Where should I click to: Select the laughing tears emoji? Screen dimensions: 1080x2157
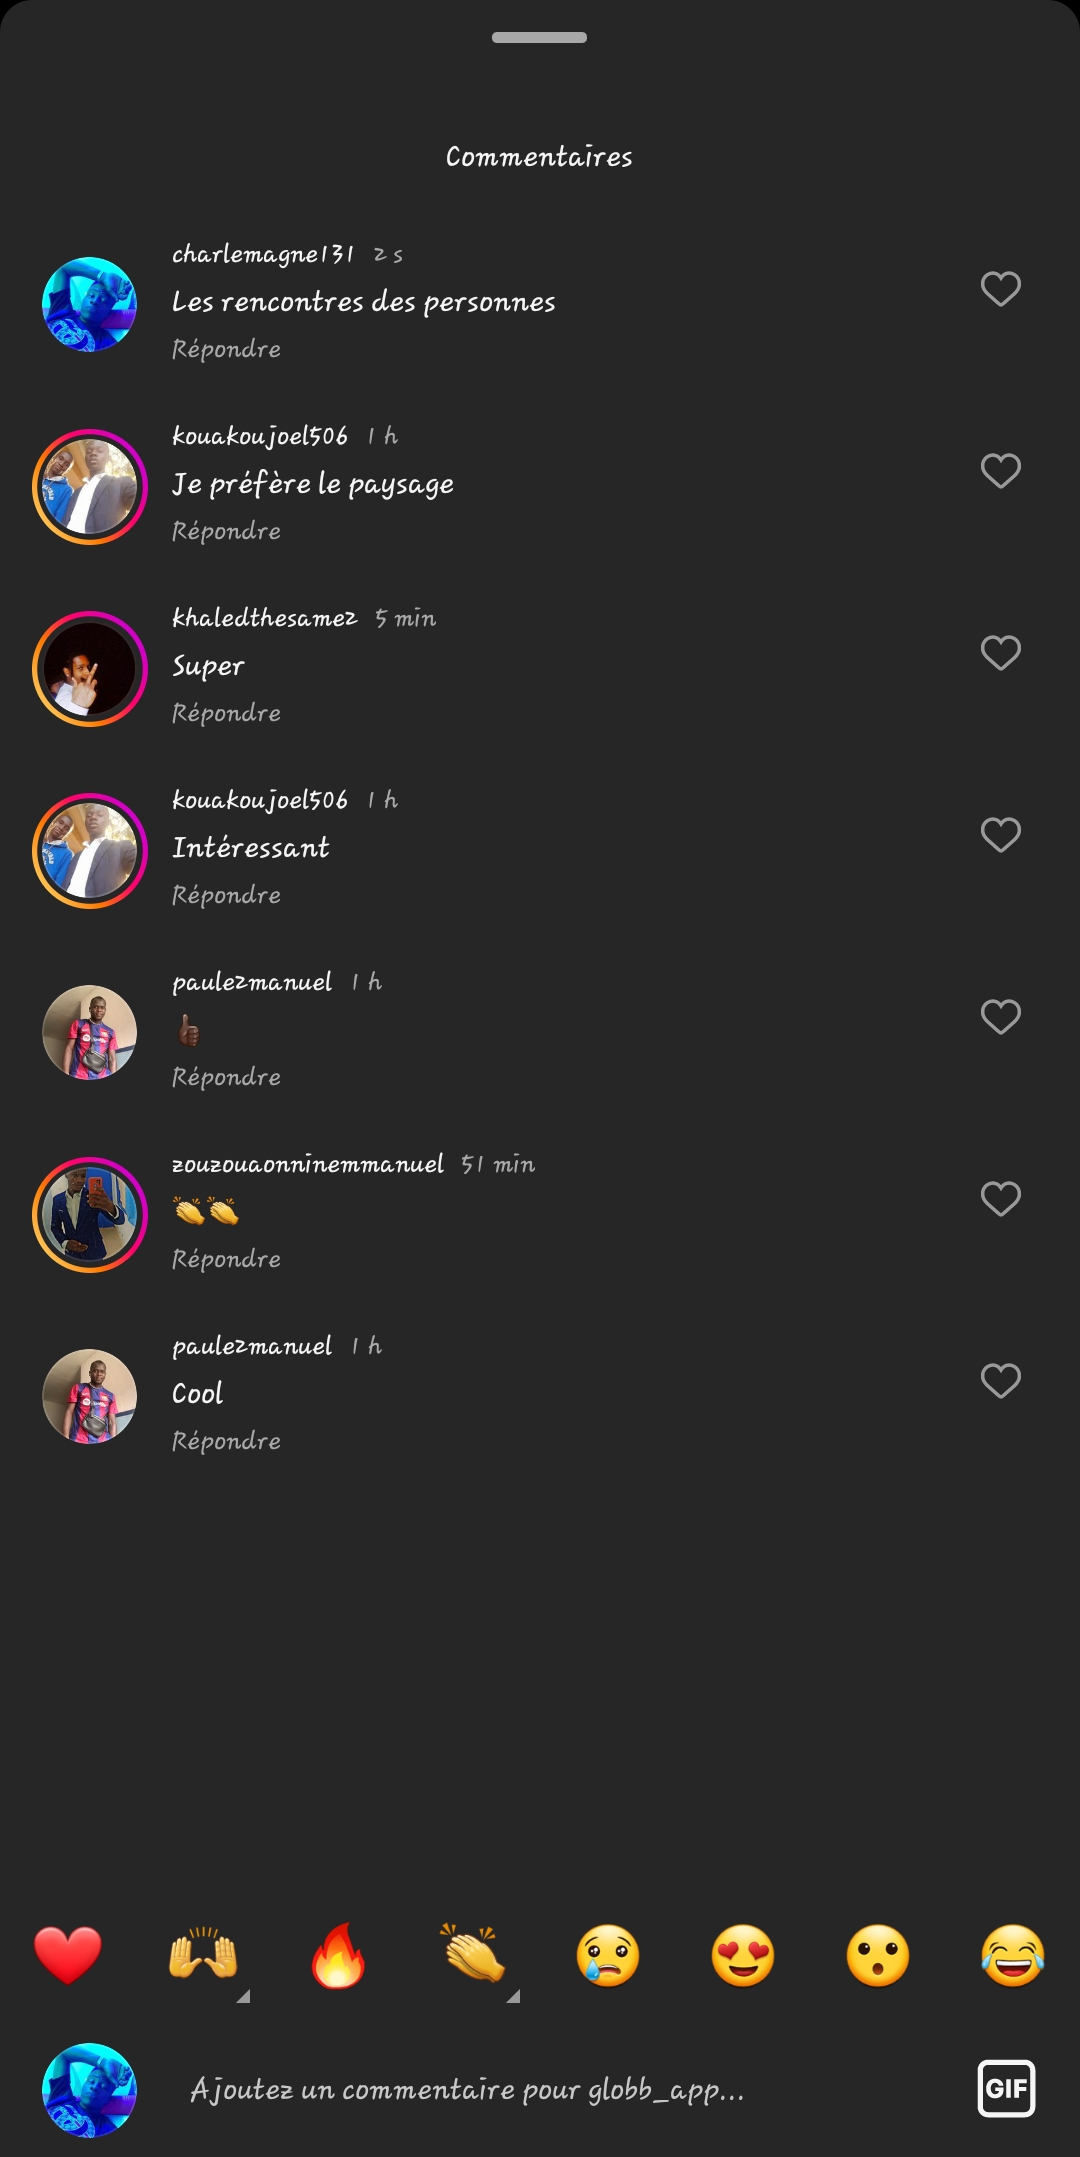click(1013, 1954)
